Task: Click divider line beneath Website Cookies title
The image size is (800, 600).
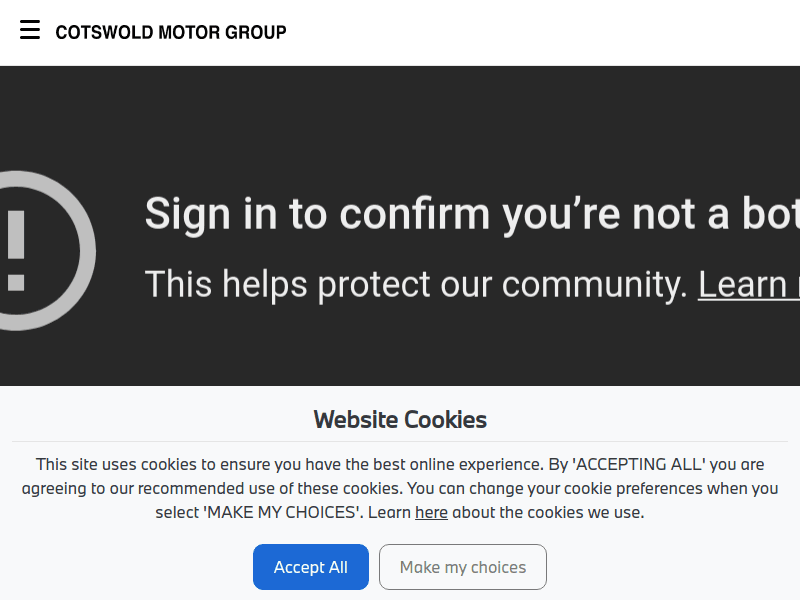Action: tap(400, 441)
